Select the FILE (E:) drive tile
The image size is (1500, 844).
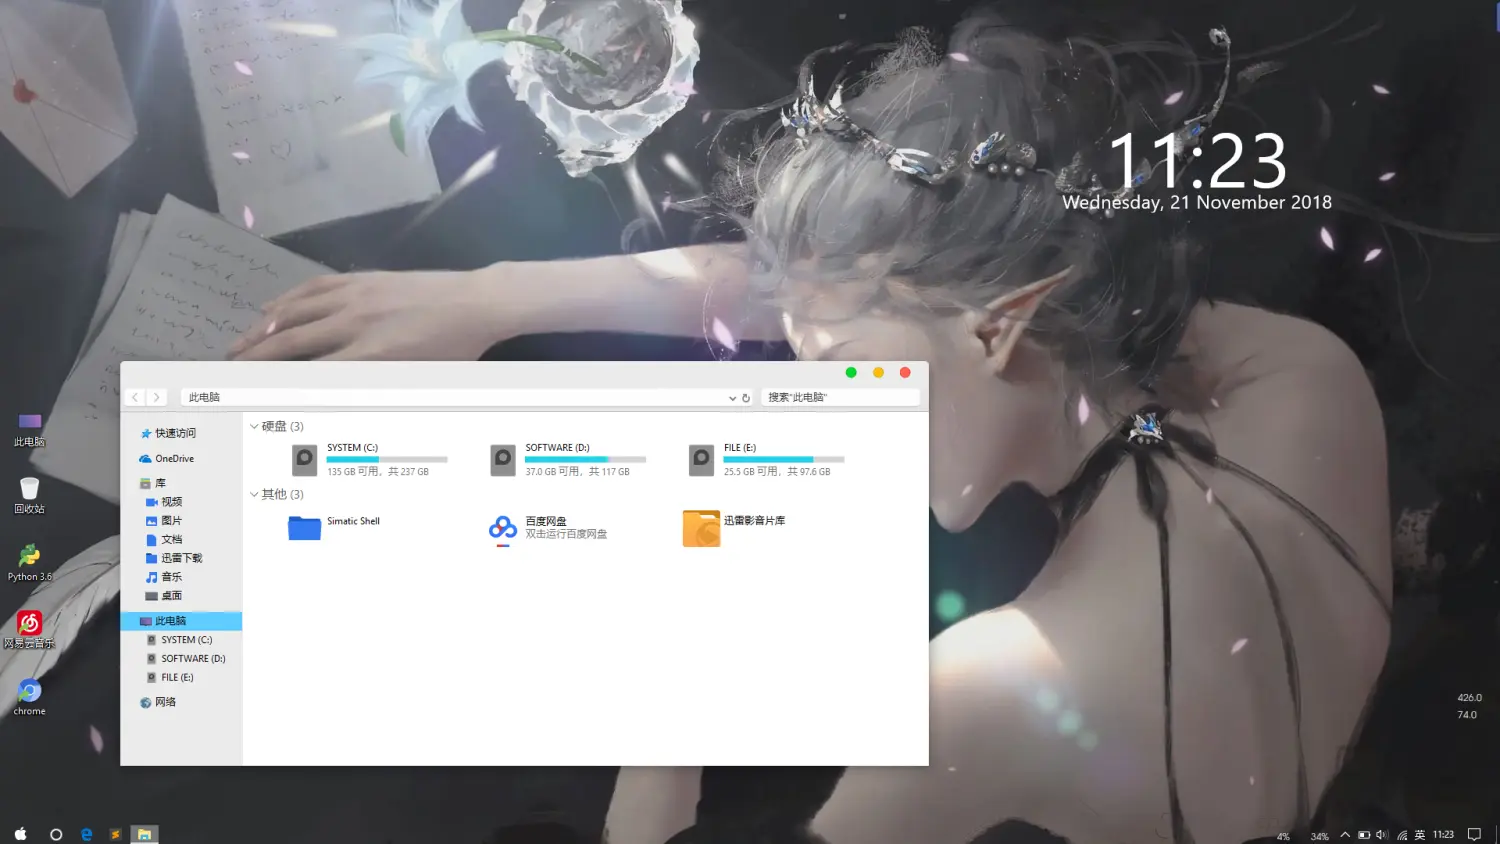tap(767, 460)
